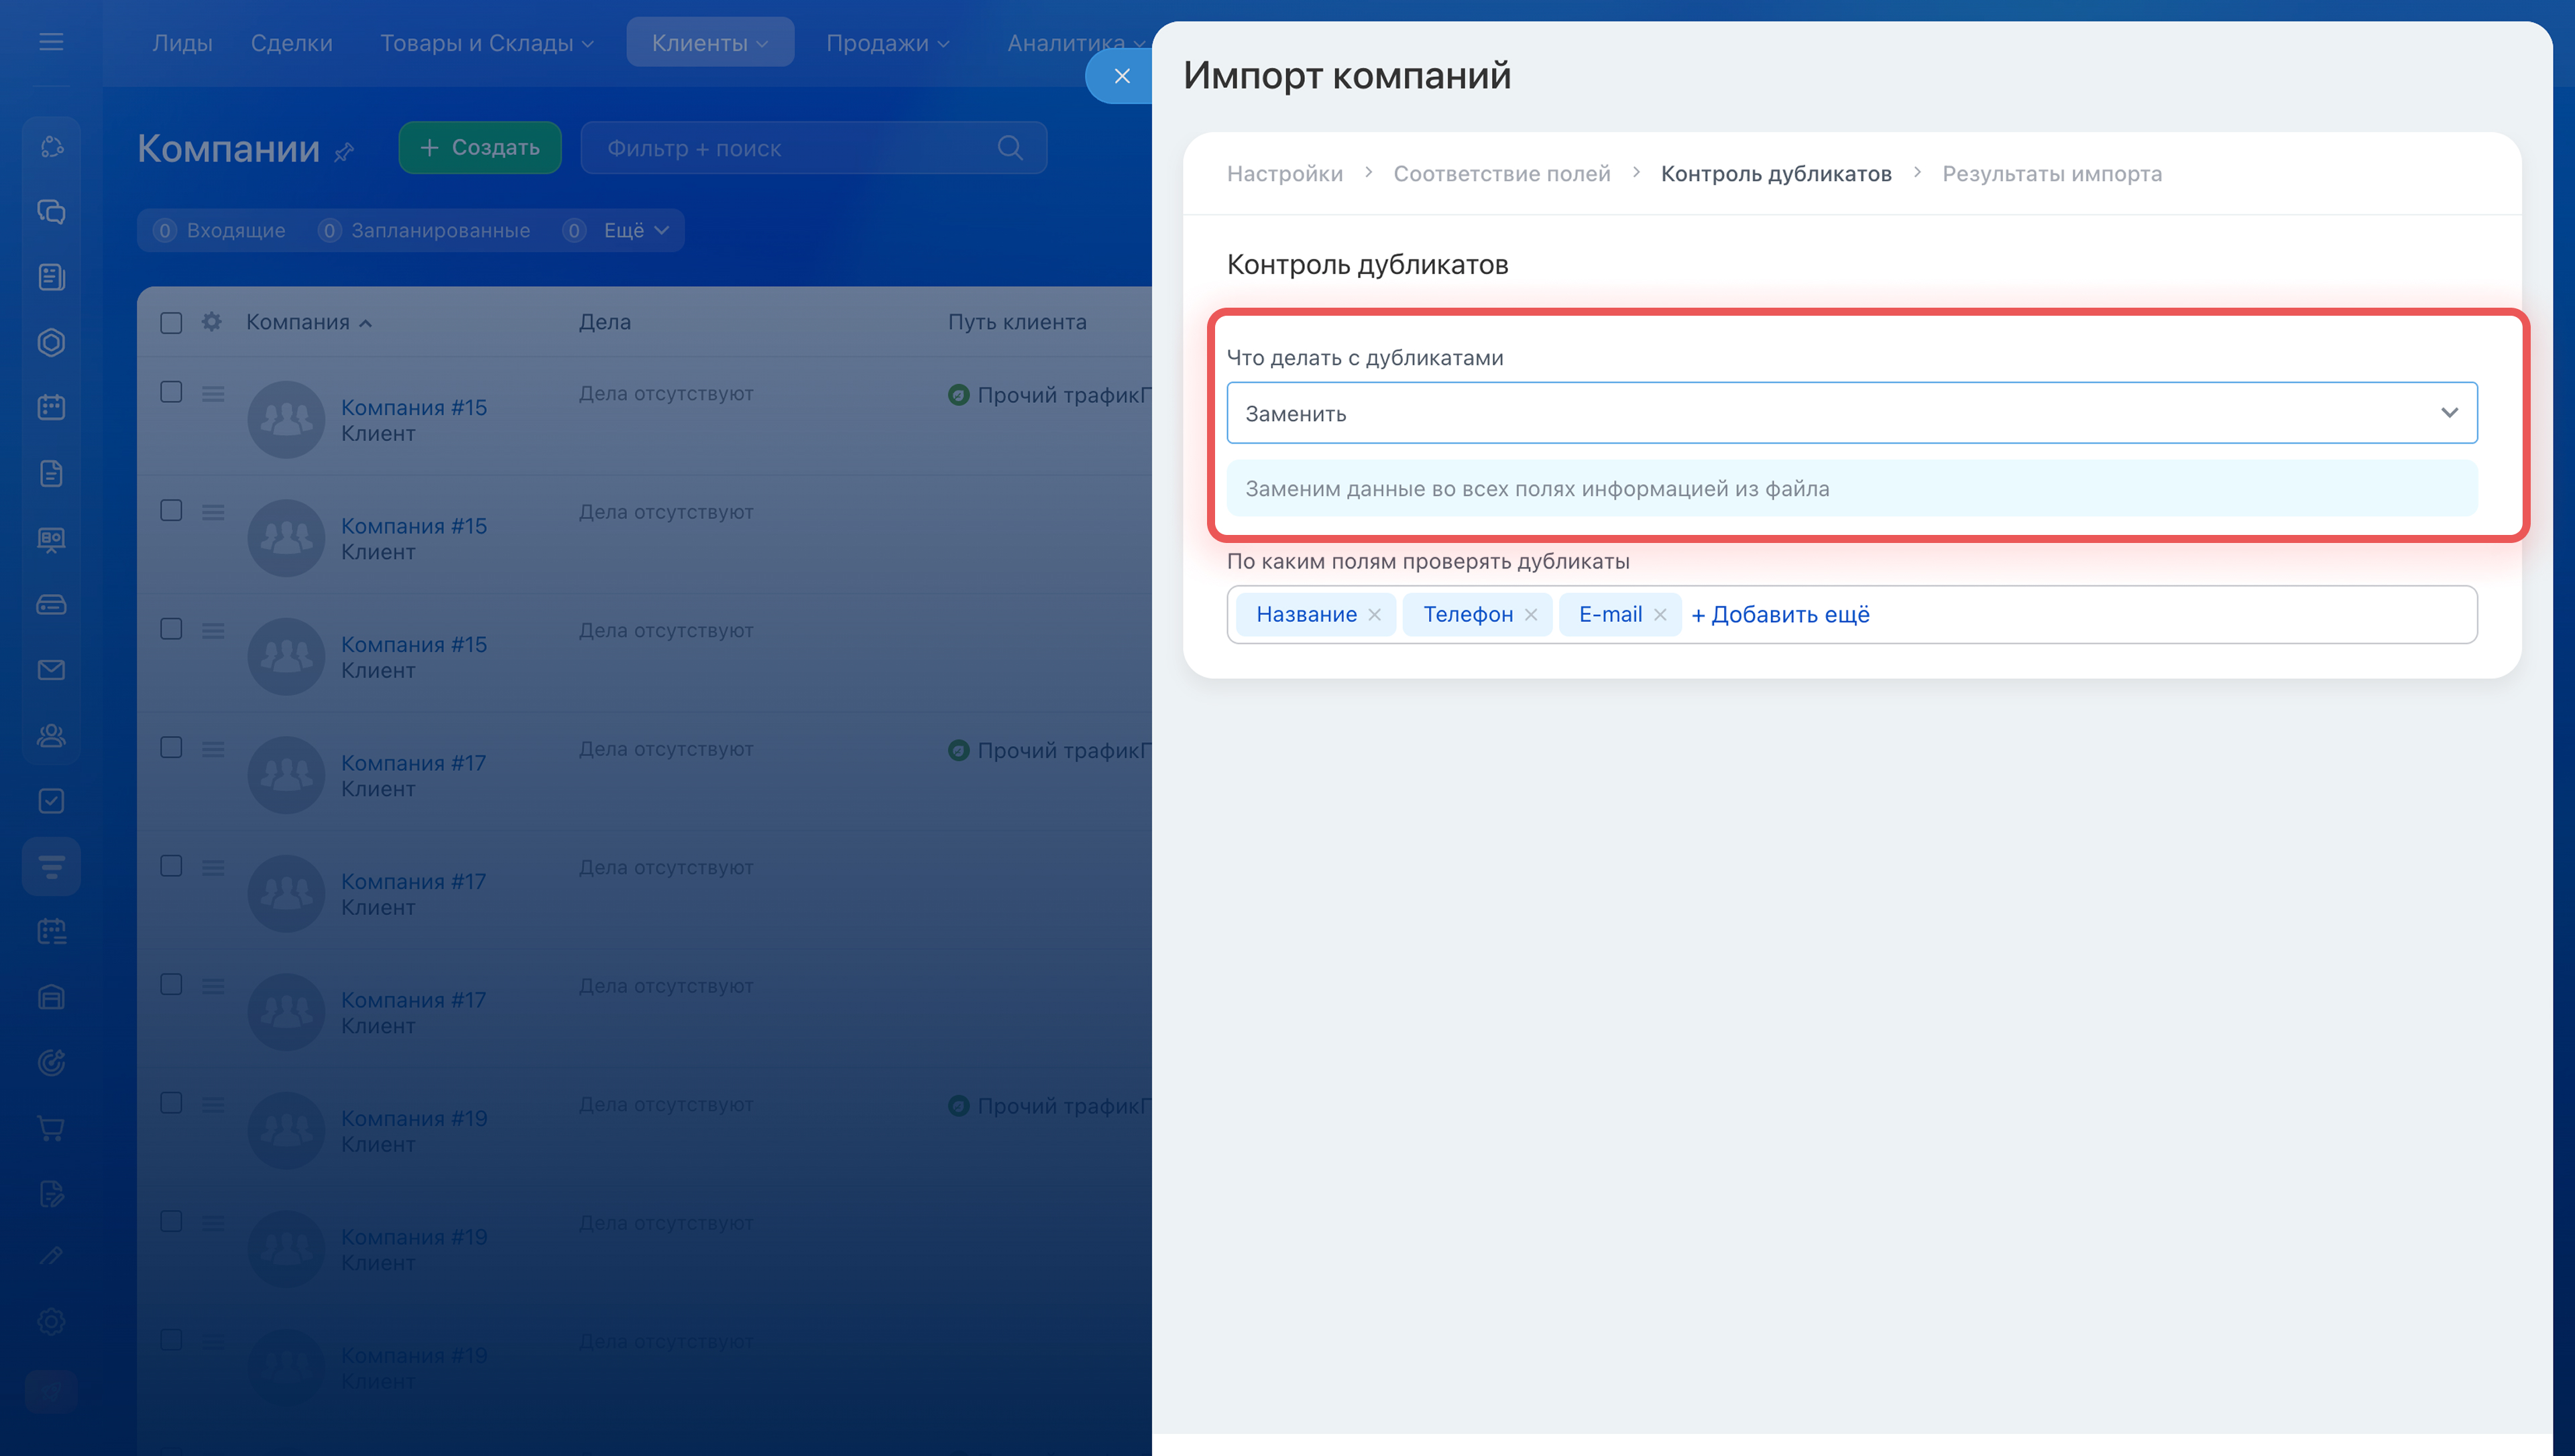Click the search magnifier icon
Screen dimensions: 2575x1456
point(1010,148)
